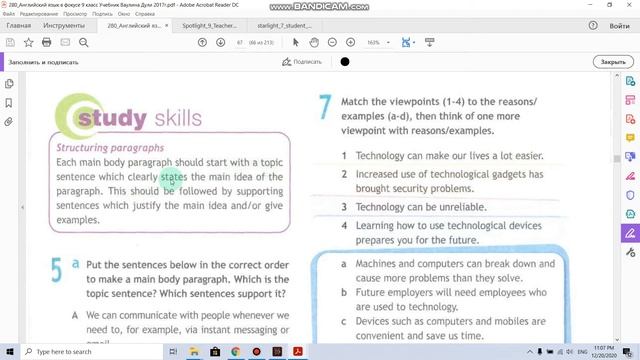Open the Файл menu
This screenshot has height=360, width=640.
click(8, 14)
